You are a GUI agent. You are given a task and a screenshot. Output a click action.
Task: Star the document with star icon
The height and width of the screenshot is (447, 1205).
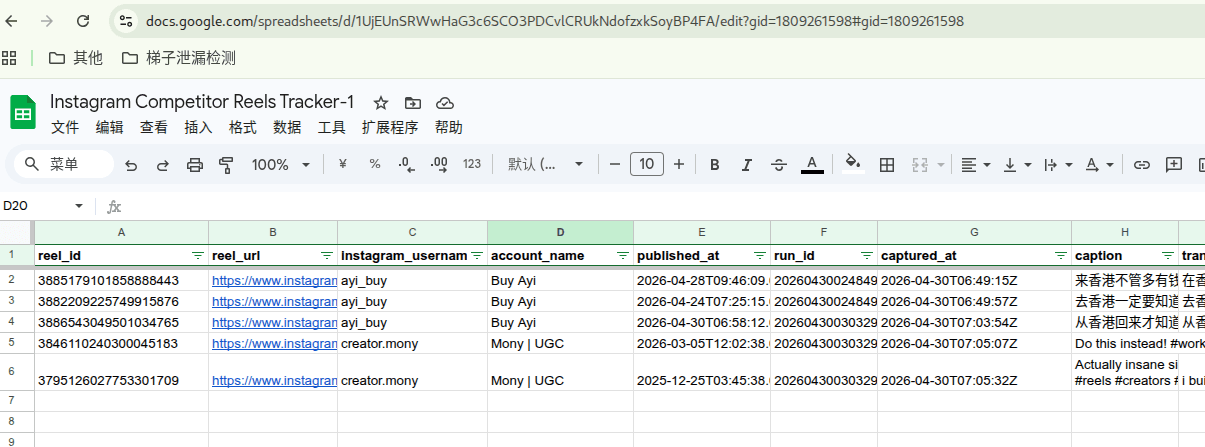[x=380, y=103]
